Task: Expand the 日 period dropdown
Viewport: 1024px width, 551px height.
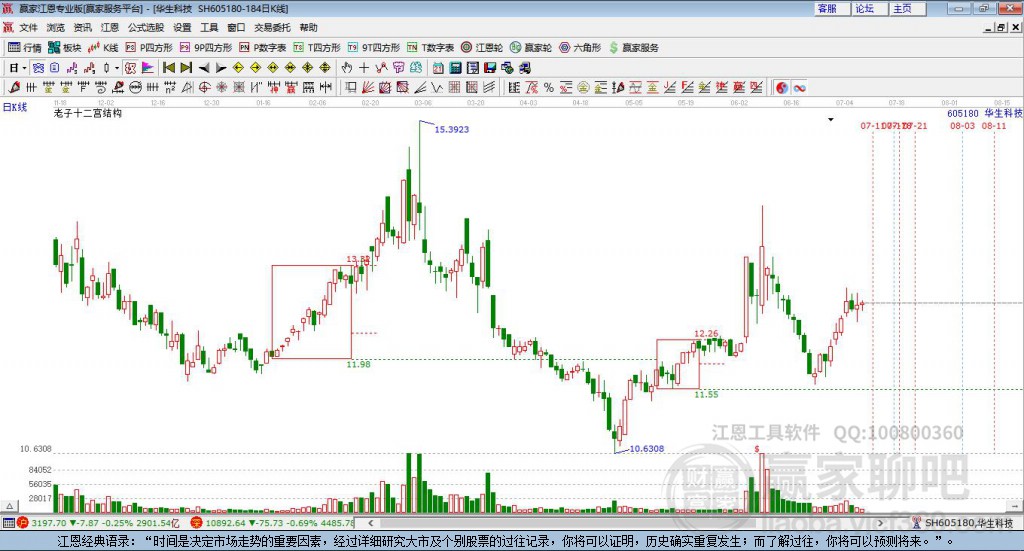Action: [25, 68]
